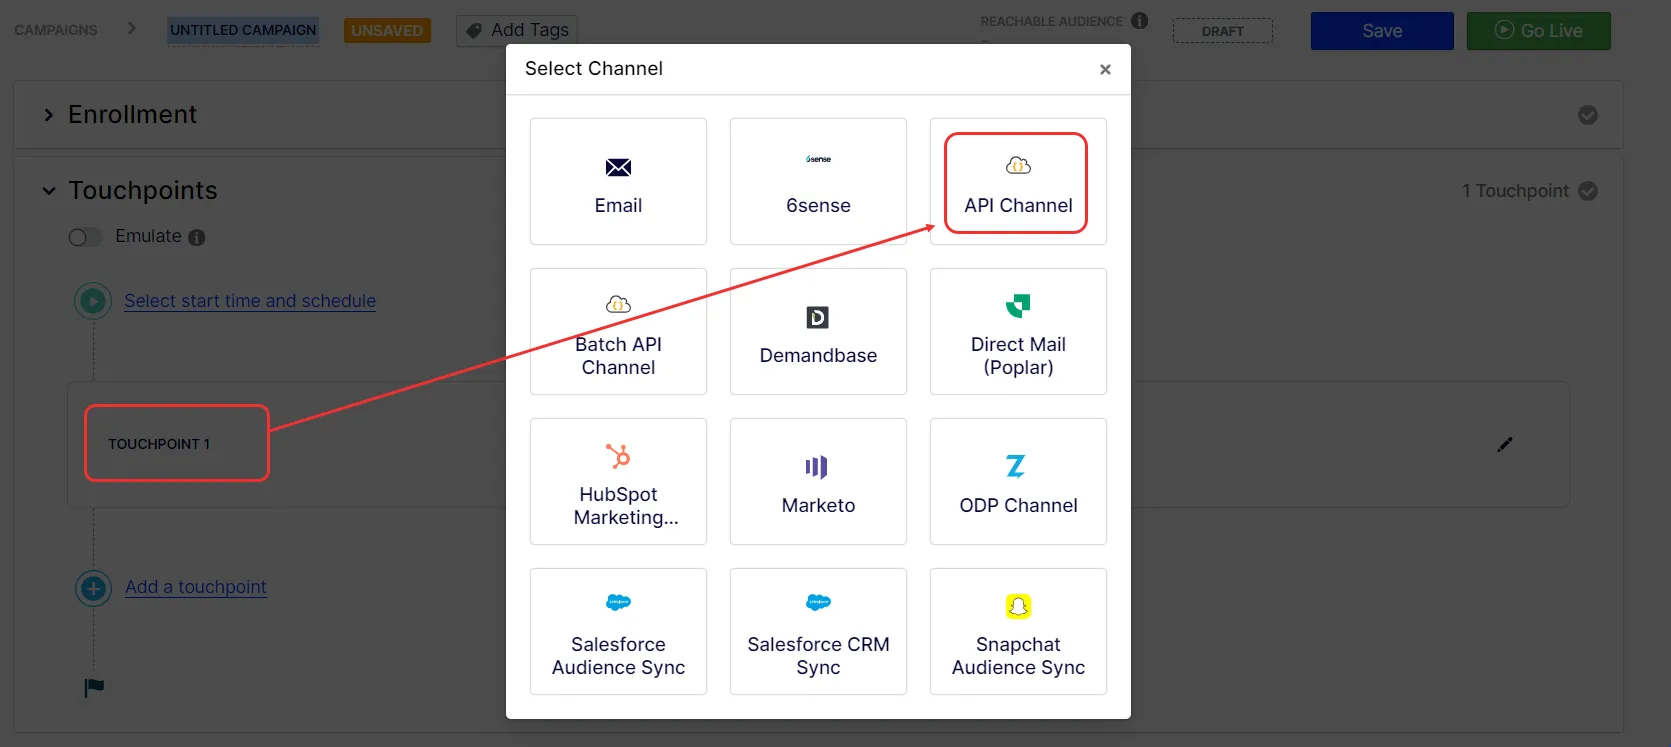Click the Salesforce CRM Sync cloud icon
1671x747 pixels.
(x=818, y=602)
